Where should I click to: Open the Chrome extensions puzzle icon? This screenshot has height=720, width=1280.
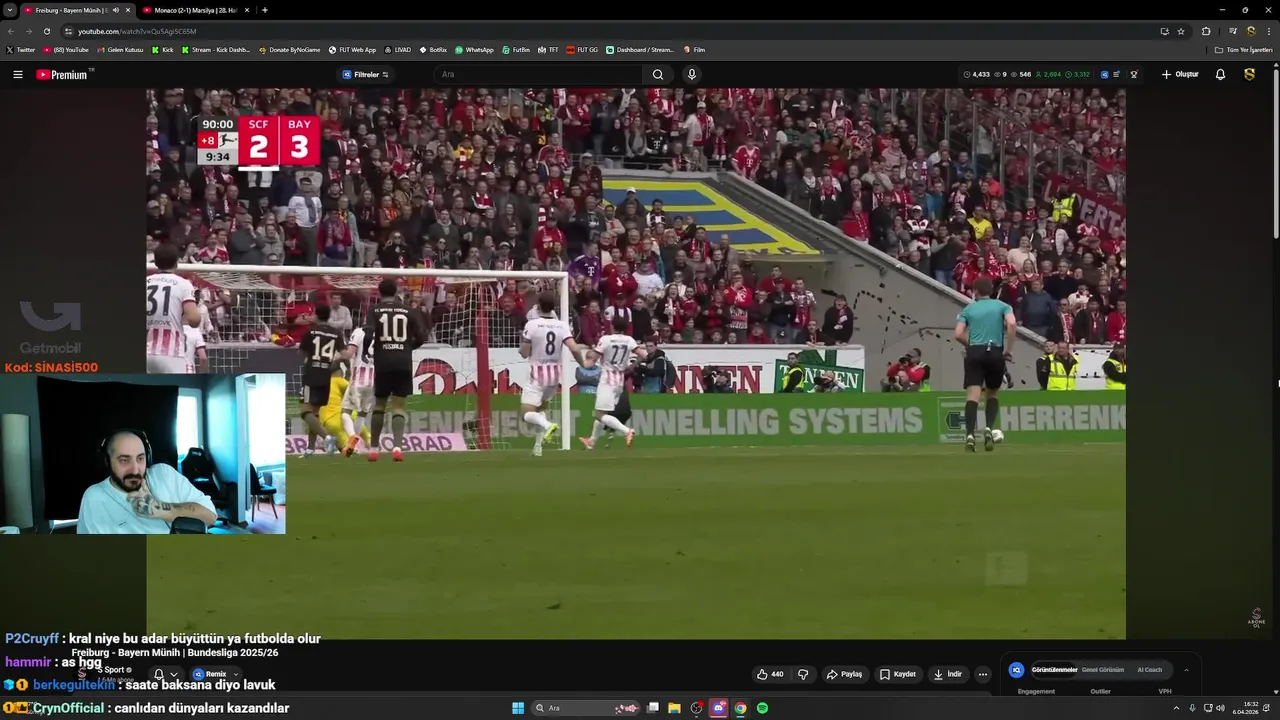point(1206,31)
